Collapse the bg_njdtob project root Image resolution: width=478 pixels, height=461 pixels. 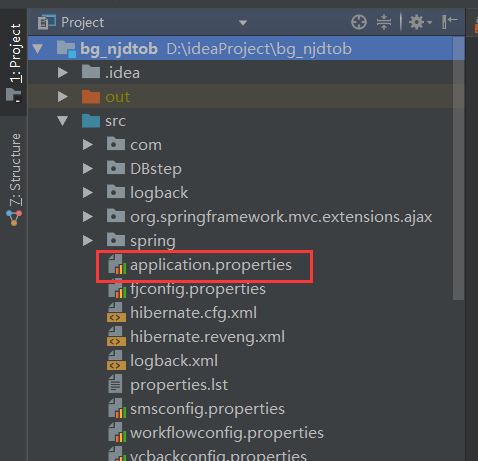pos(38,49)
